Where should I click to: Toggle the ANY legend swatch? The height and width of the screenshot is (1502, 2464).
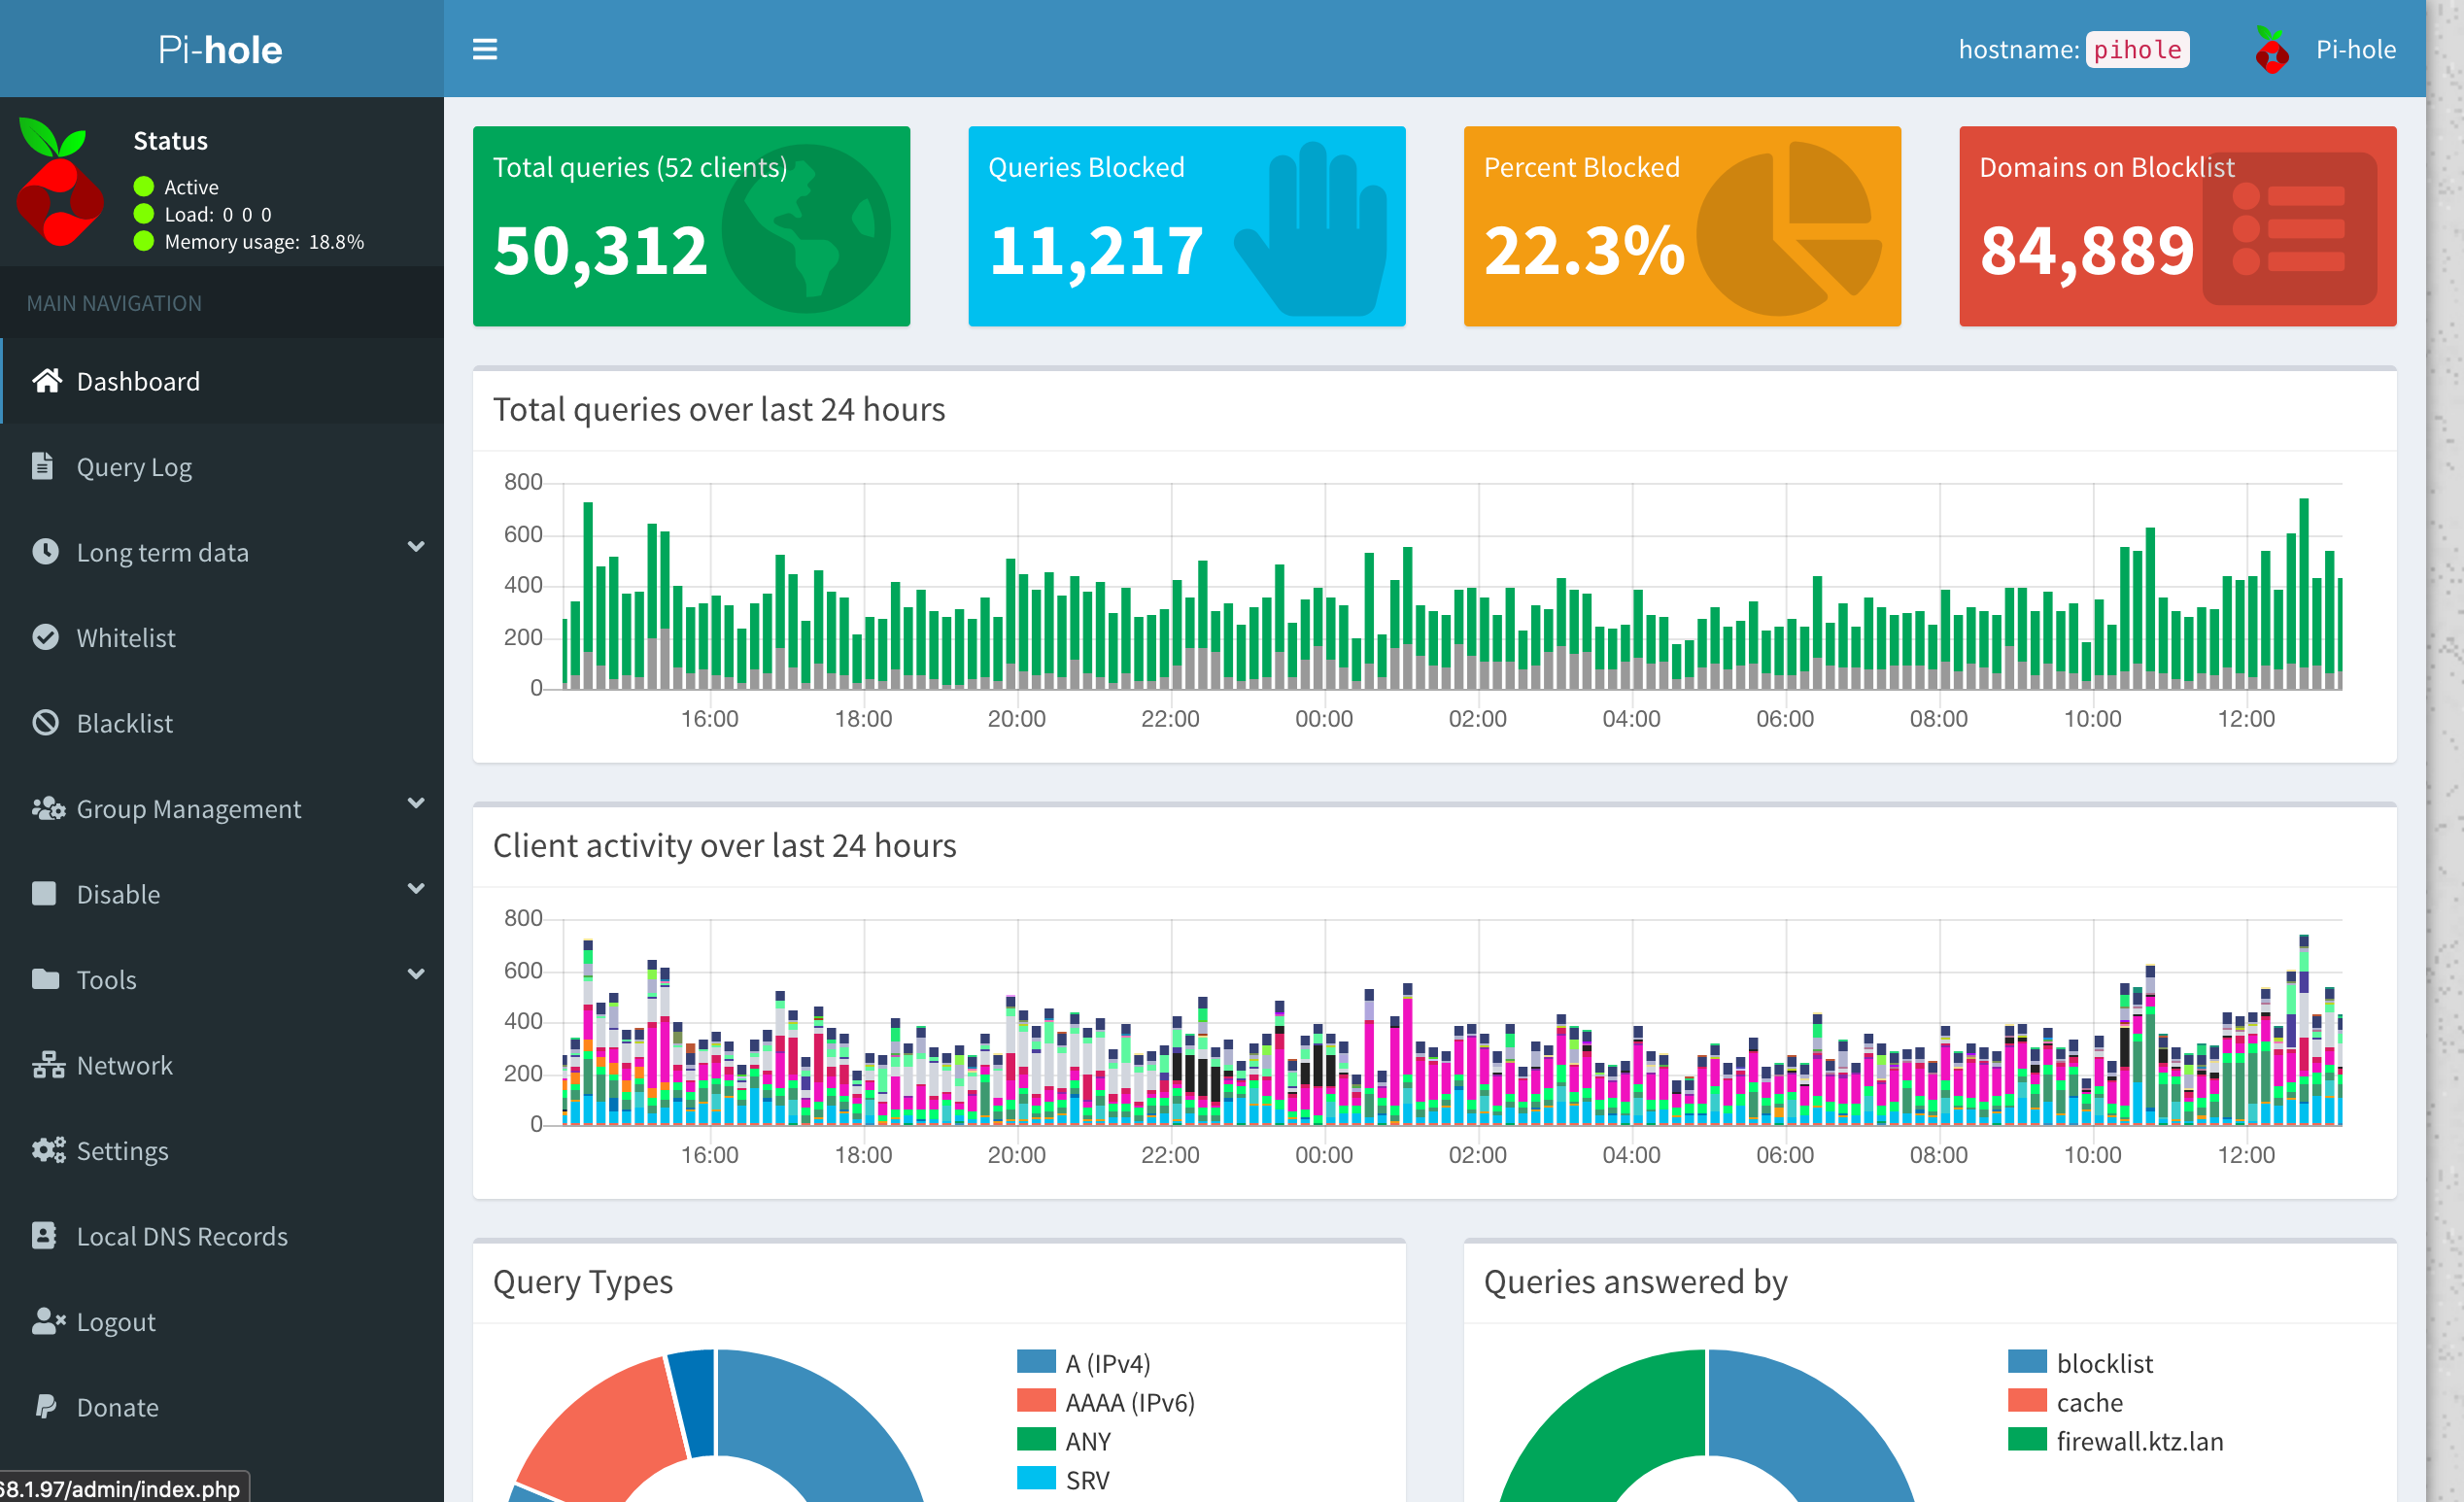(1036, 1439)
